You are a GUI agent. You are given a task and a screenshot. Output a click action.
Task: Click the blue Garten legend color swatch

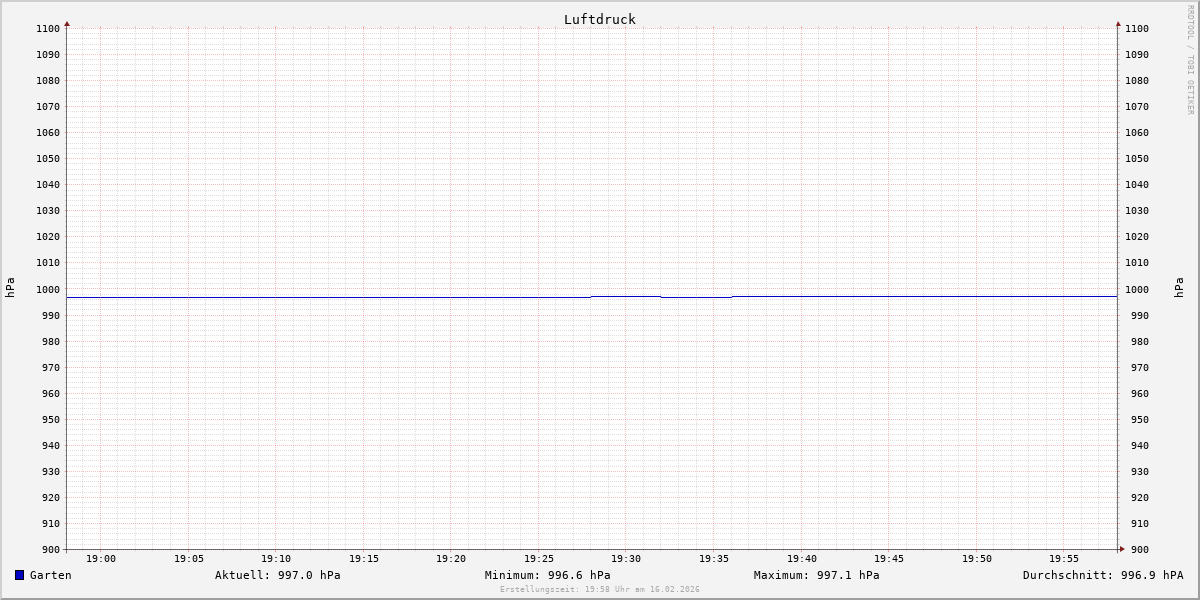pyautogui.click(x=19, y=575)
